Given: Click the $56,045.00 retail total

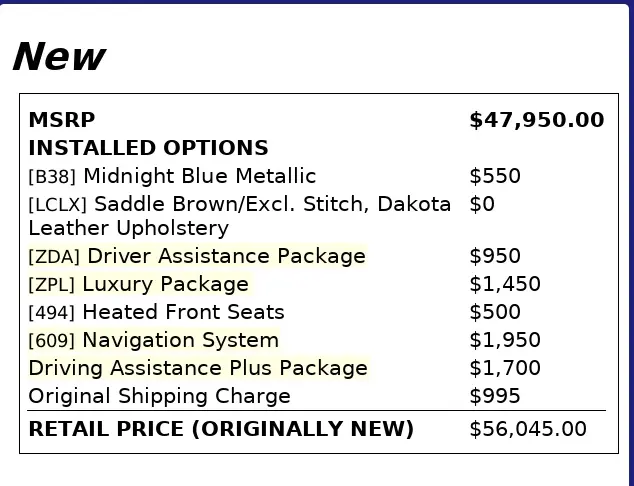Looking at the screenshot, I should point(528,429).
